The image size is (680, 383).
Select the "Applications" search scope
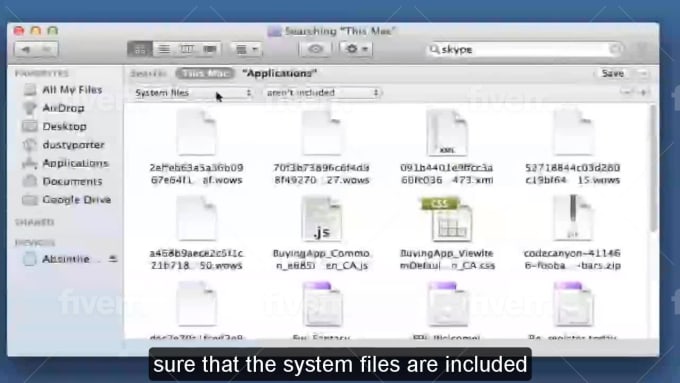(280, 73)
